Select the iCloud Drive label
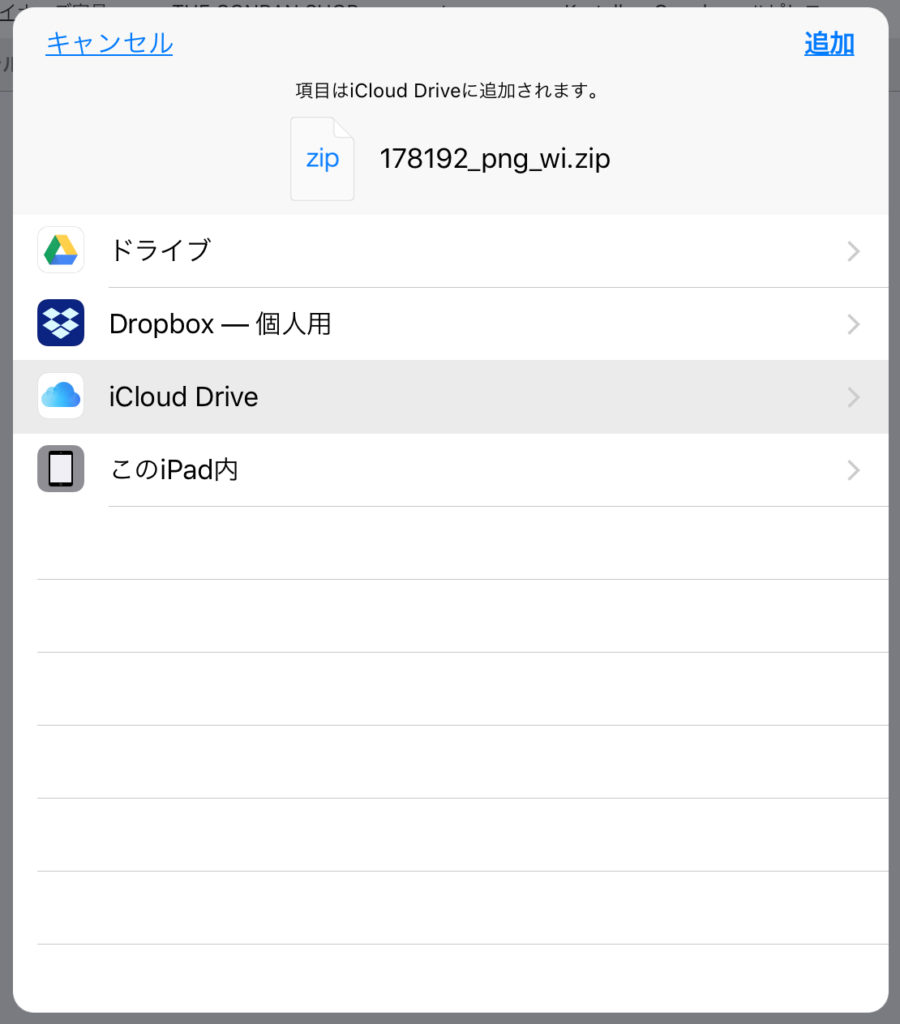This screenshot has width=900, height=1024. coord(184,397)
